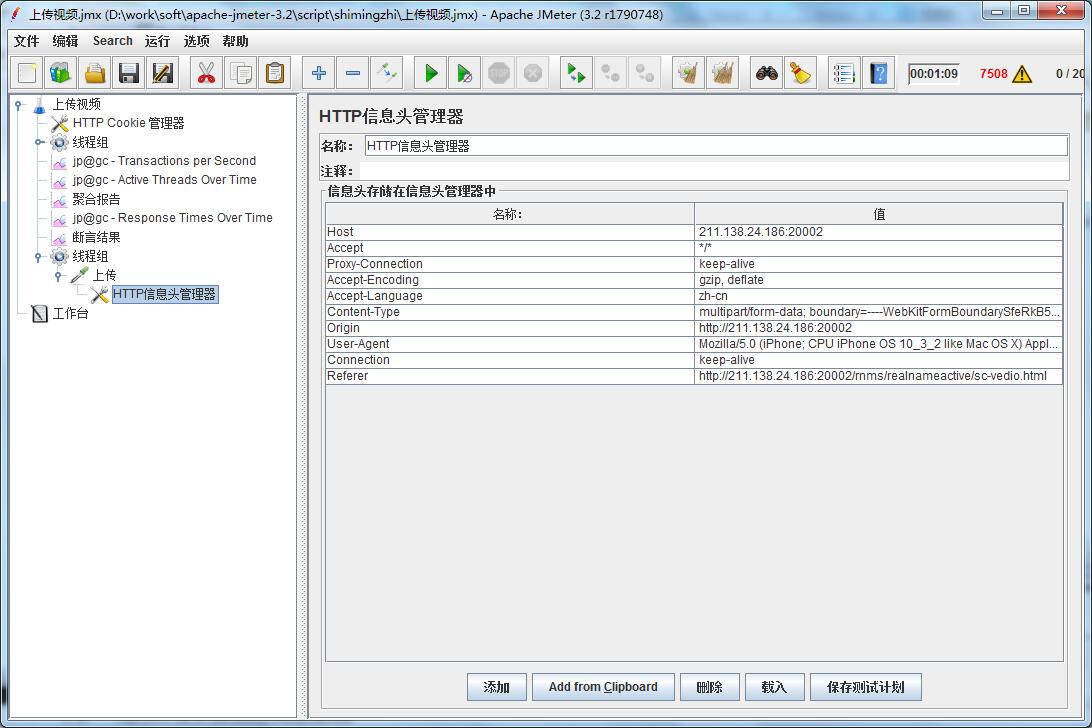Click the Copy icon in toolbar
1092x728 pixels.
coord(241,73)
